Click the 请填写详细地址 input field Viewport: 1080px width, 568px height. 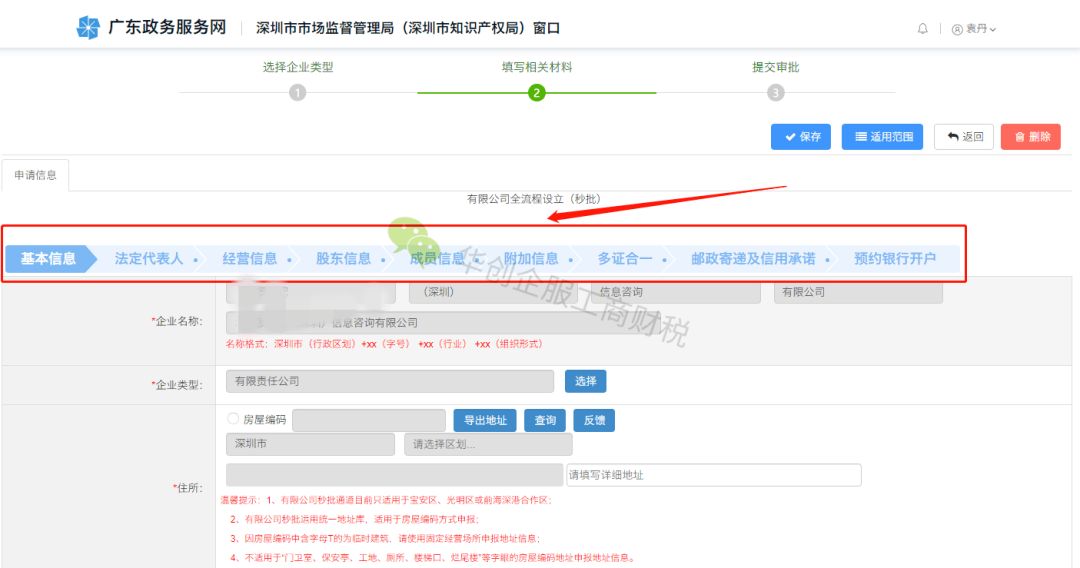(714, 475)
